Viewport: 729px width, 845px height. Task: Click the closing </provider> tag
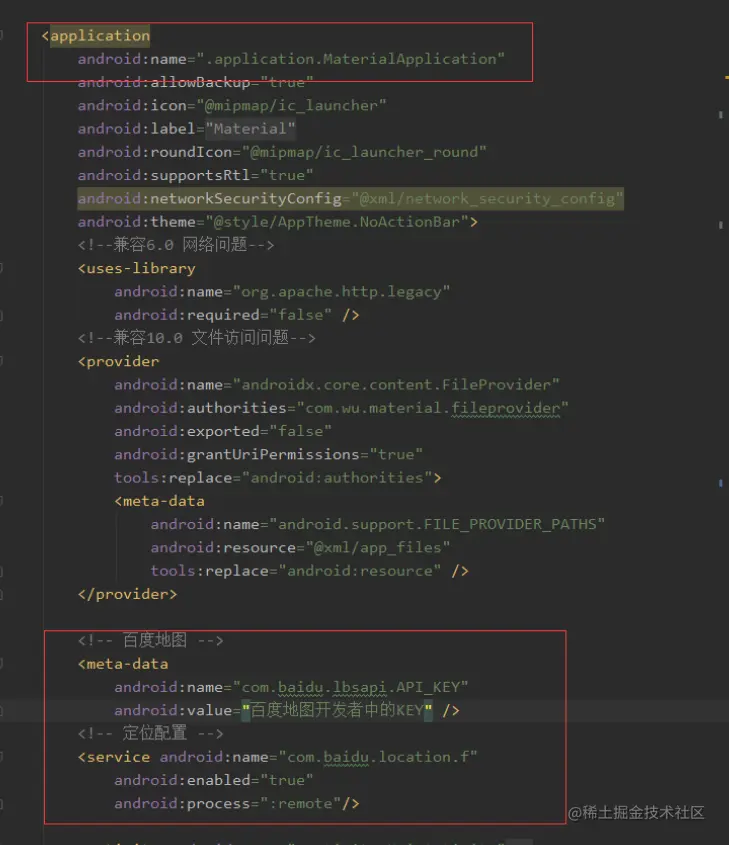coord(127,594)
